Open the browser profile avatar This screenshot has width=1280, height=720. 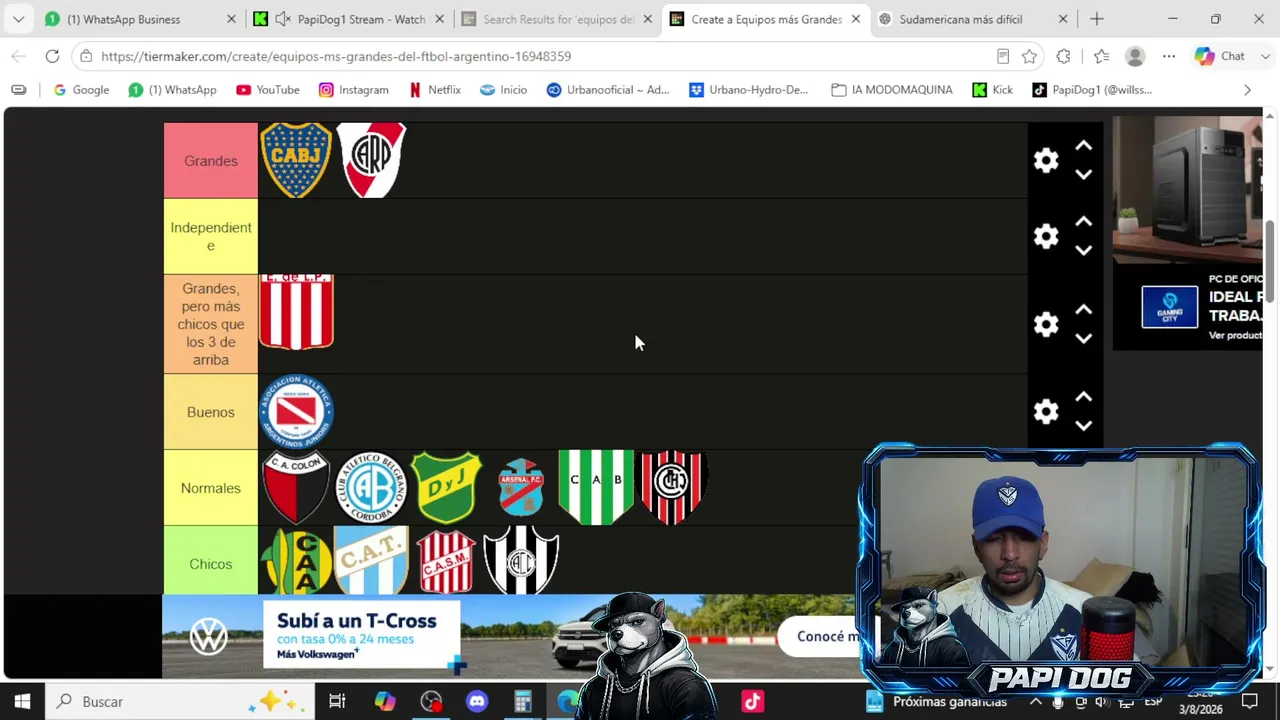(x=1135, y=56)
